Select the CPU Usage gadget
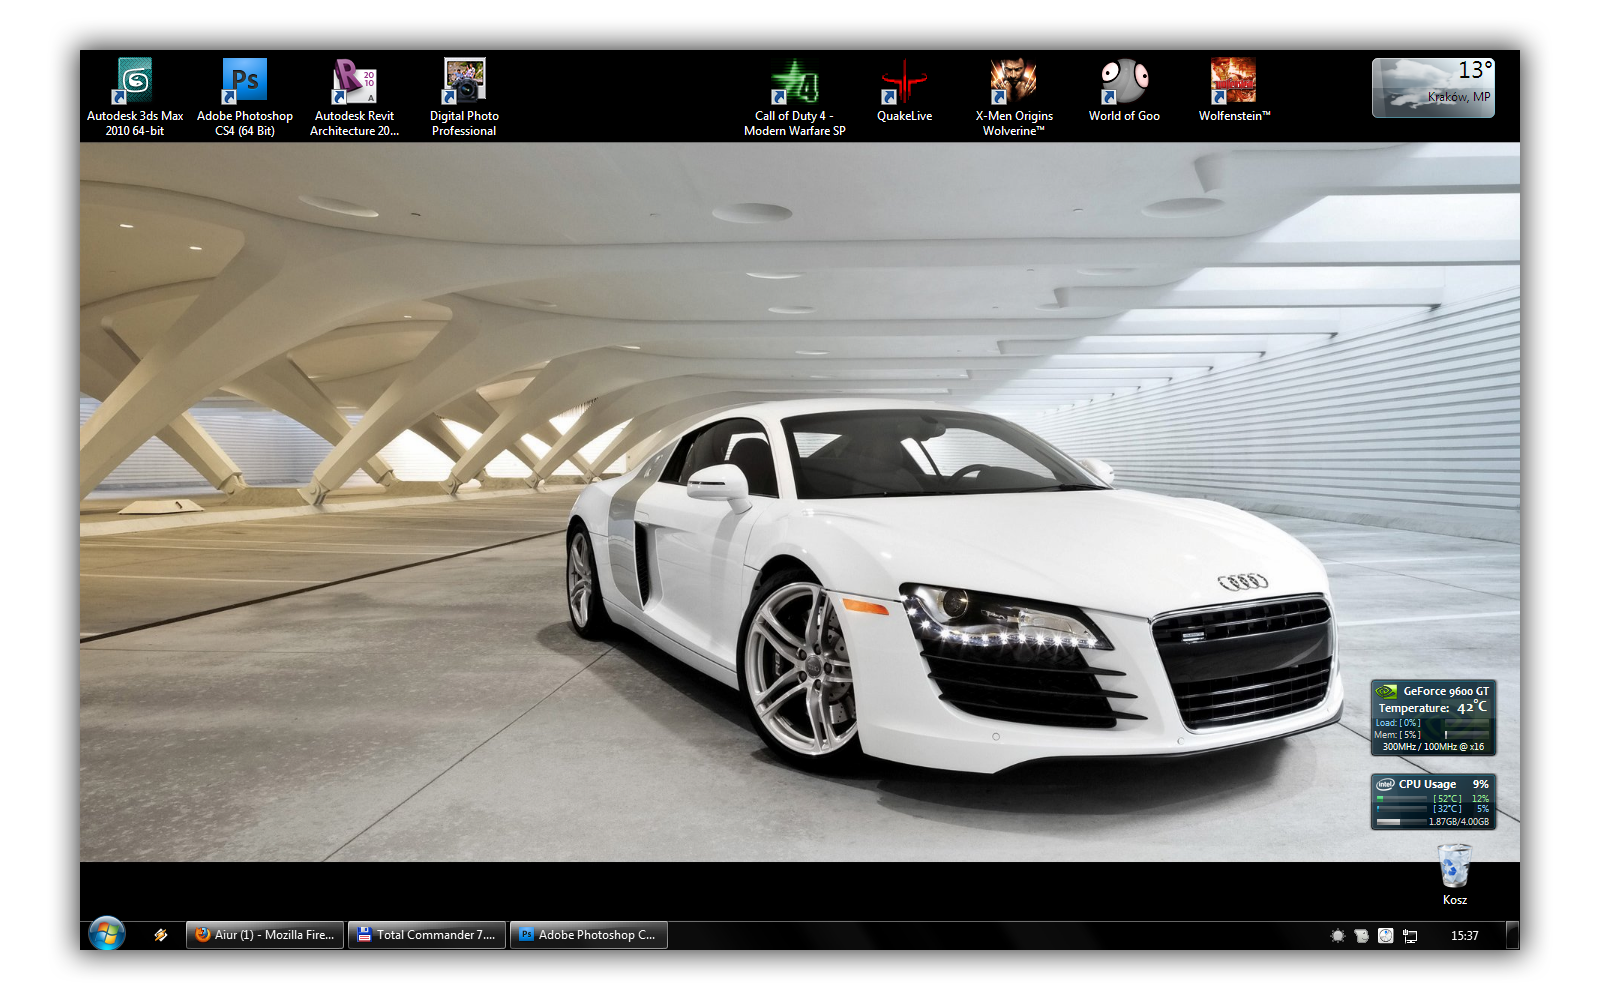1600x1000 pixels. [1433, 802]
